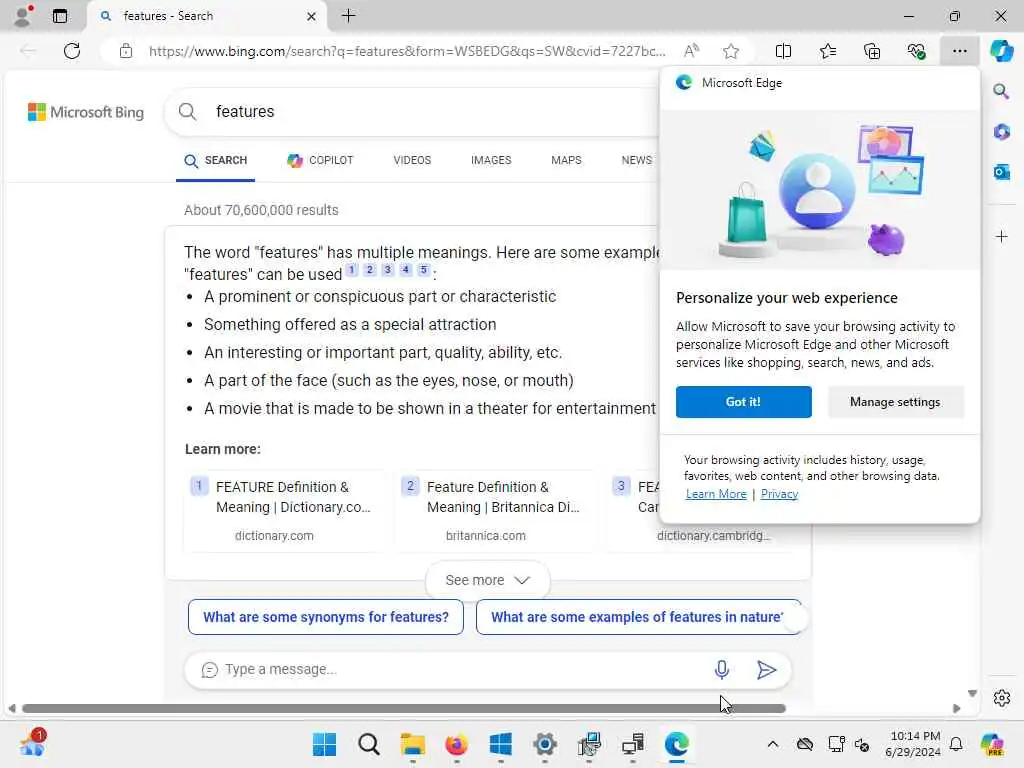Send the chat message arrow icon
This screenshot has width=1024, height=768.
click(766, 670)
